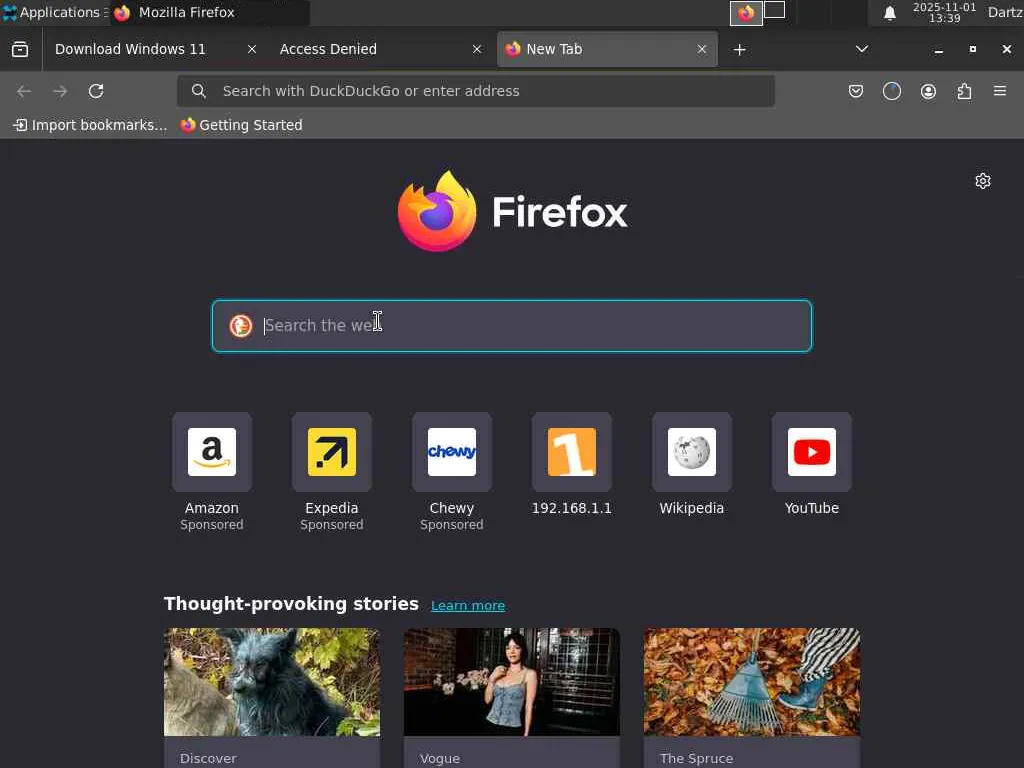
Task: Open the Getting Started bookmark
Action: coord(242,125)
